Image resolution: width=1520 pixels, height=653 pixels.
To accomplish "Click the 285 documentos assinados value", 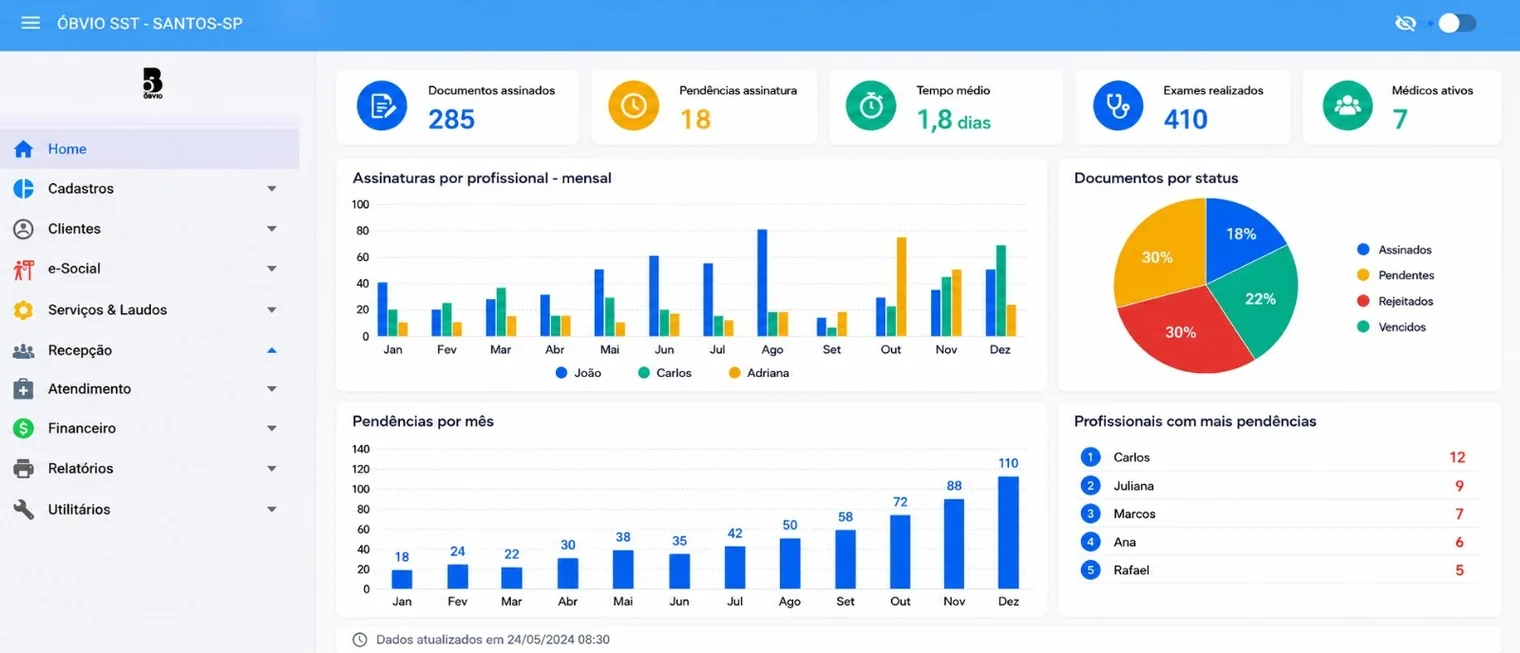I will (x=452, y=120).
